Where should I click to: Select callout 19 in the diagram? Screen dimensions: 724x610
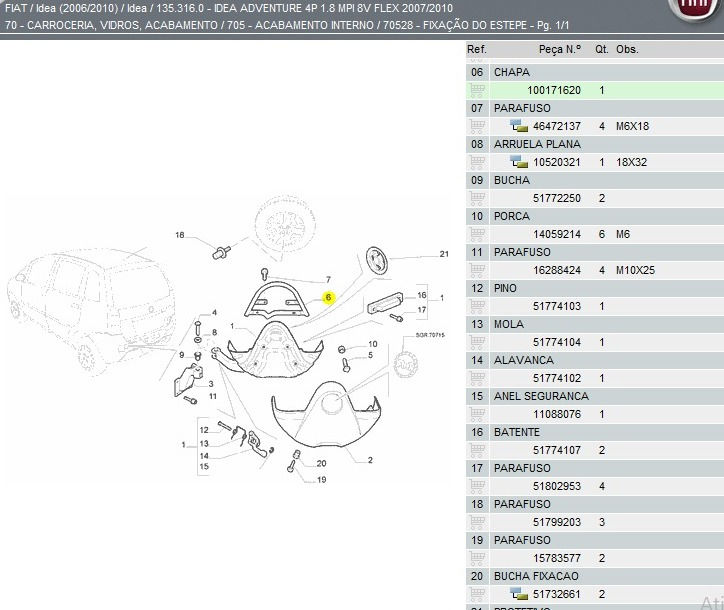322,480
